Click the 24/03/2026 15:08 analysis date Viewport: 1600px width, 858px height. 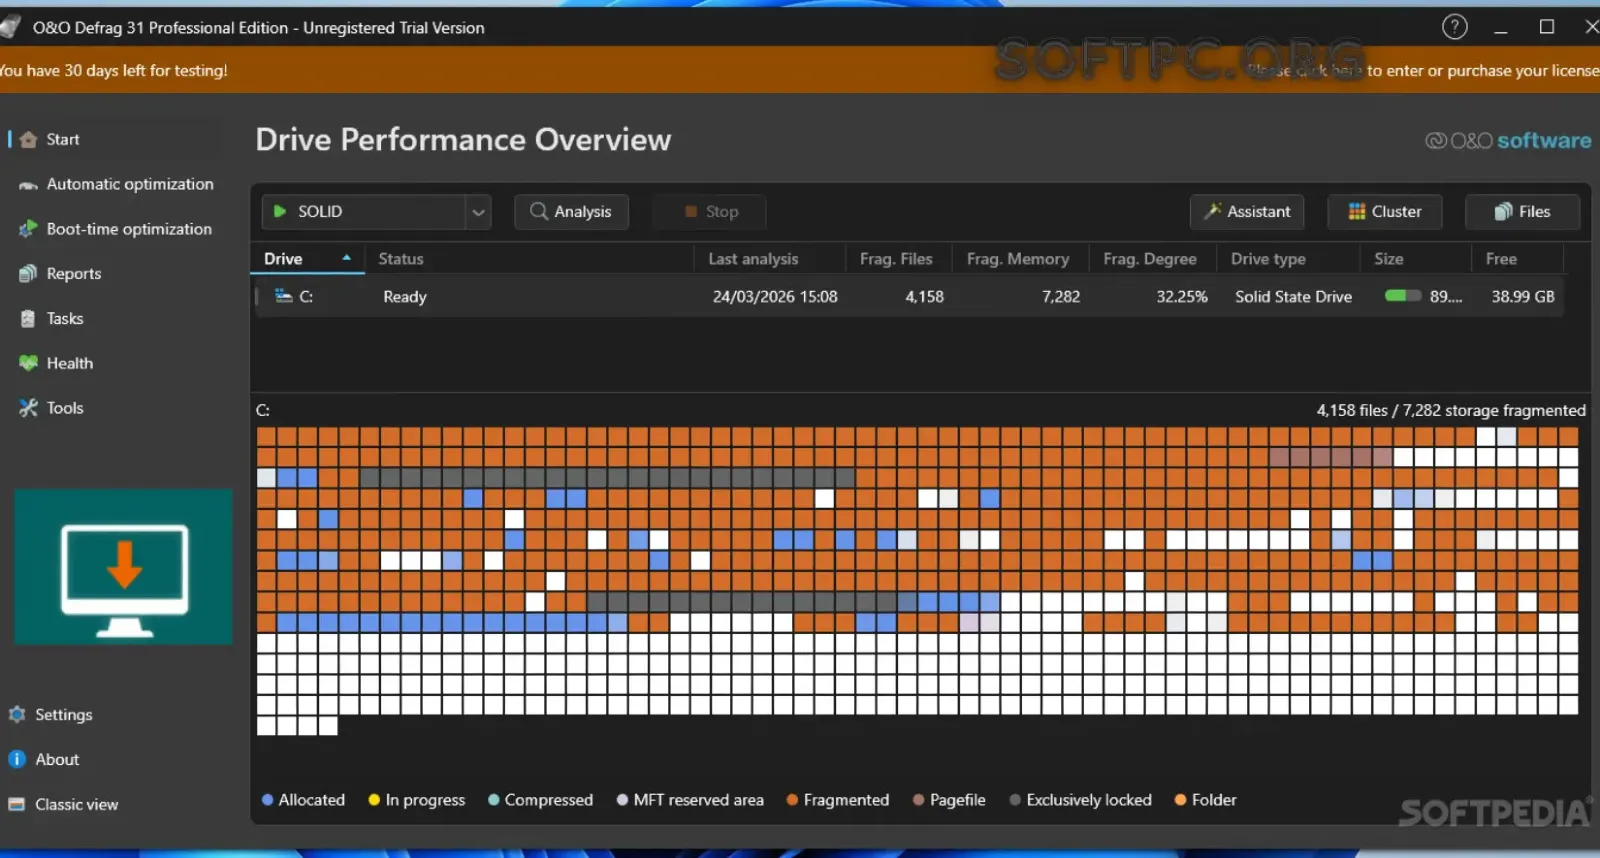click(x=775, y=297)
